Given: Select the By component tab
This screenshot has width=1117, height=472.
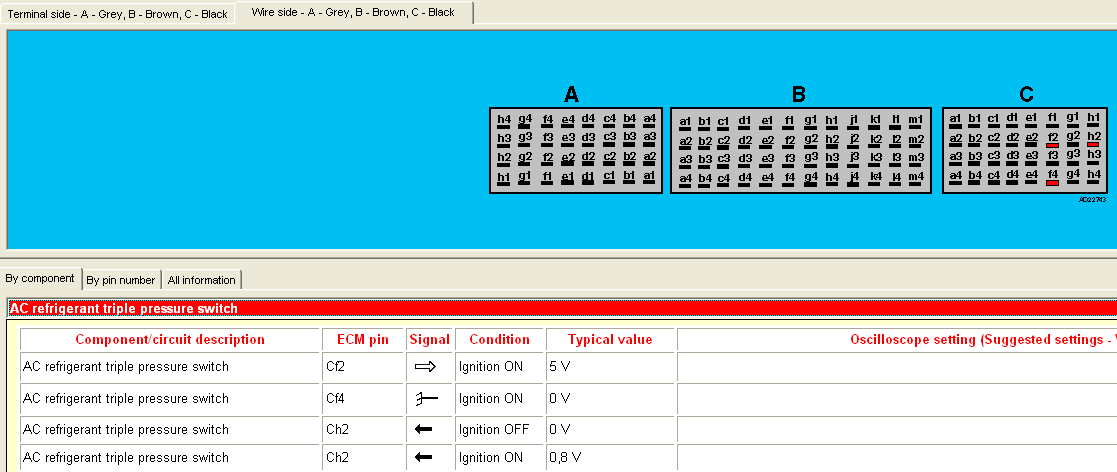Looking at the screenshot, I should 40,279.
